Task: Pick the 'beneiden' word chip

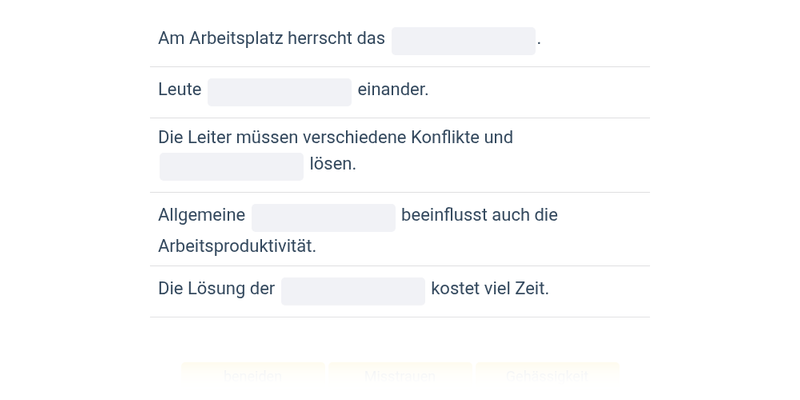Action: 253,377
